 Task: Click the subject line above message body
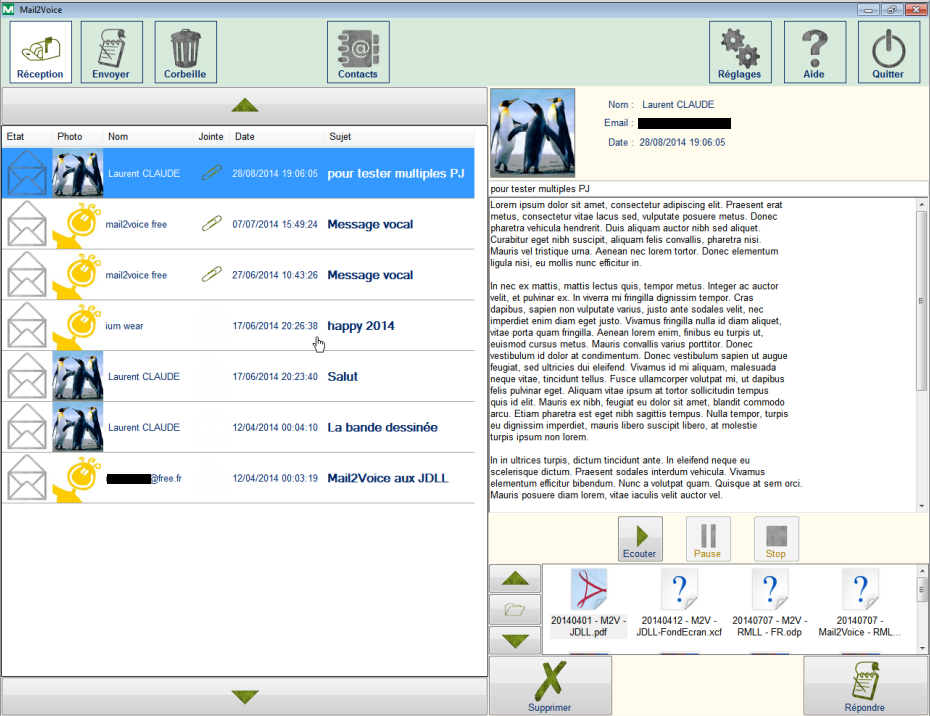pos(709,189)
